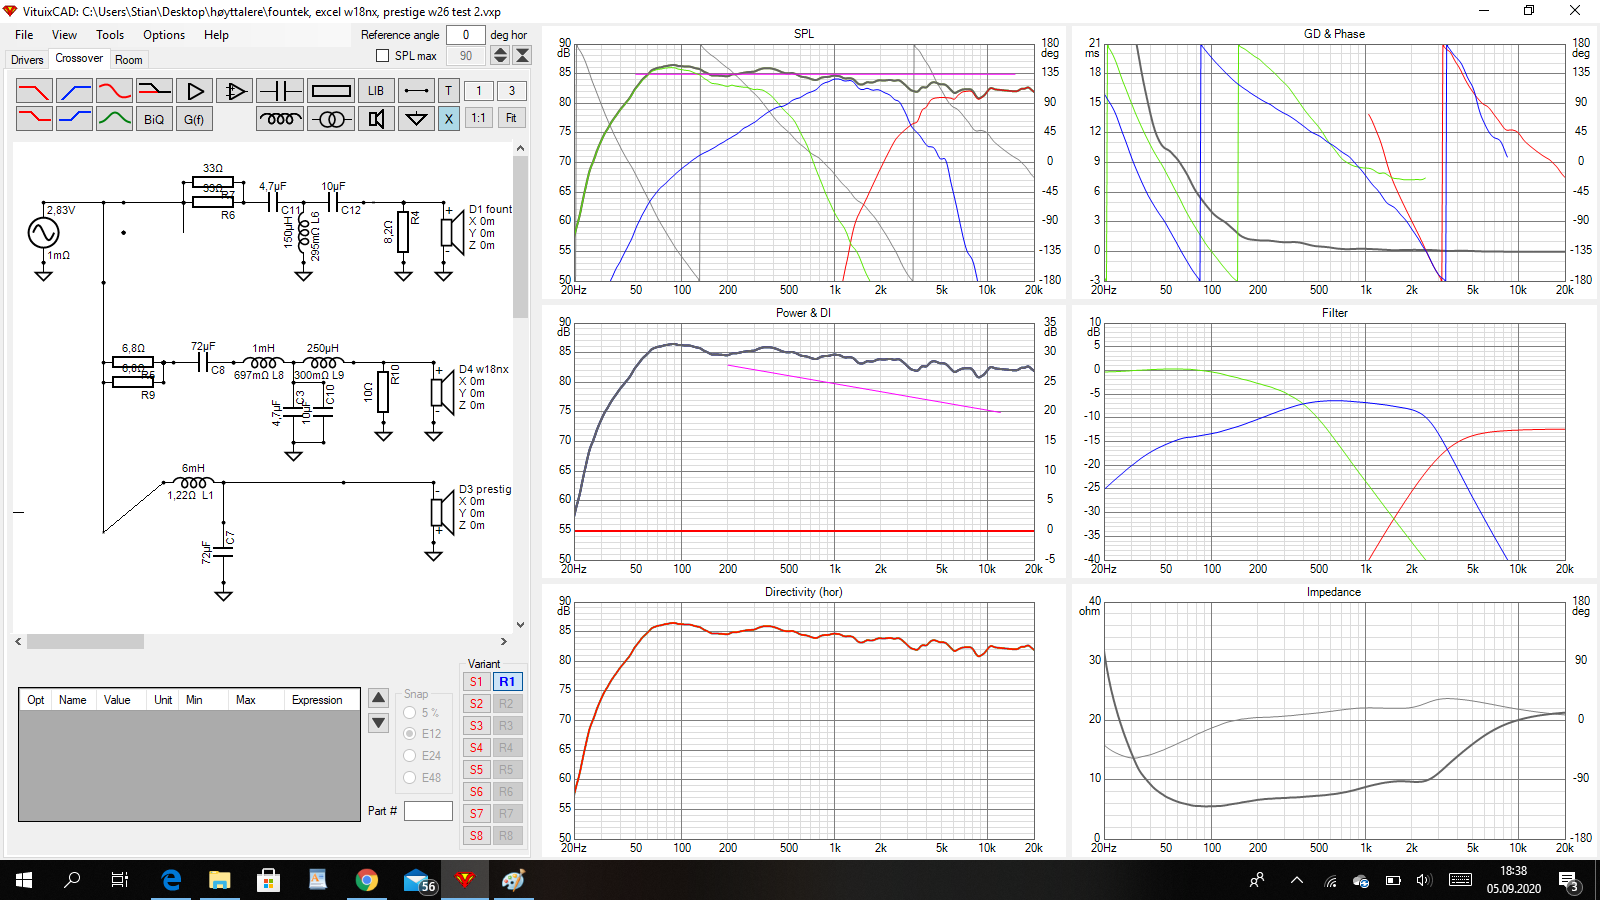Click the T text tool button
Screen dimensions: 1600x900
448,91
